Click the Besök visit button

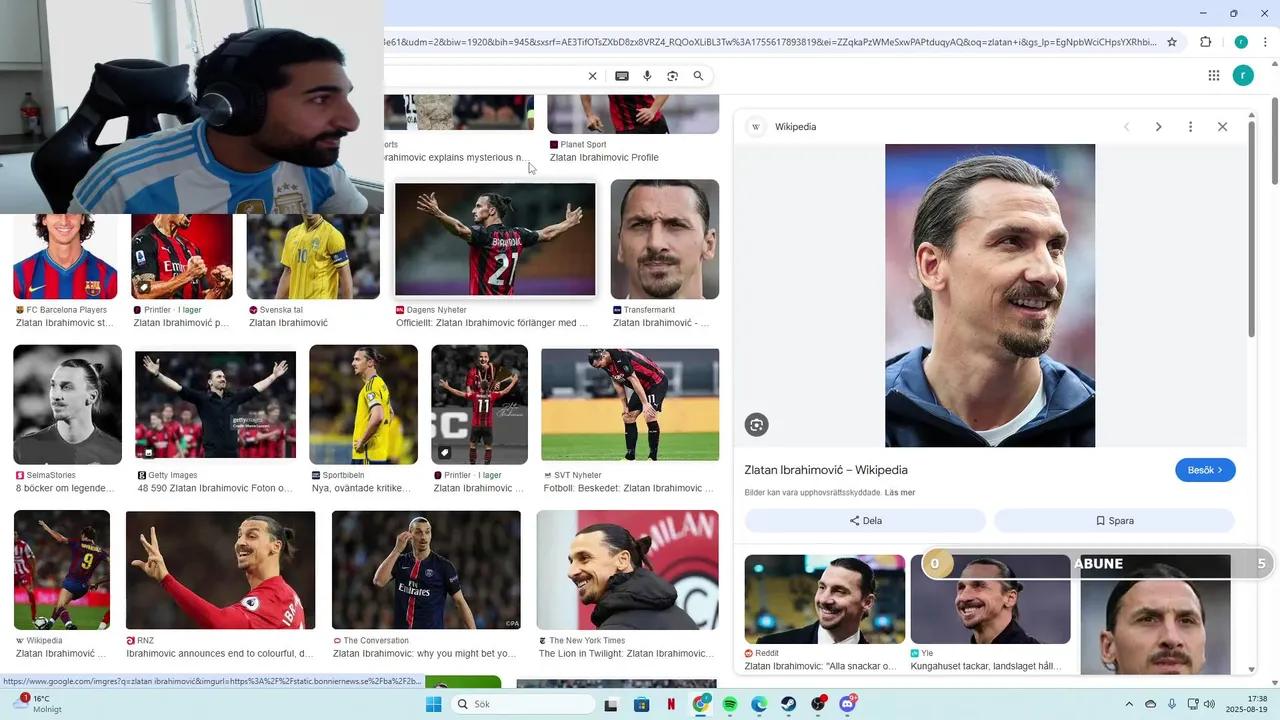click(x=1205, y=470)
